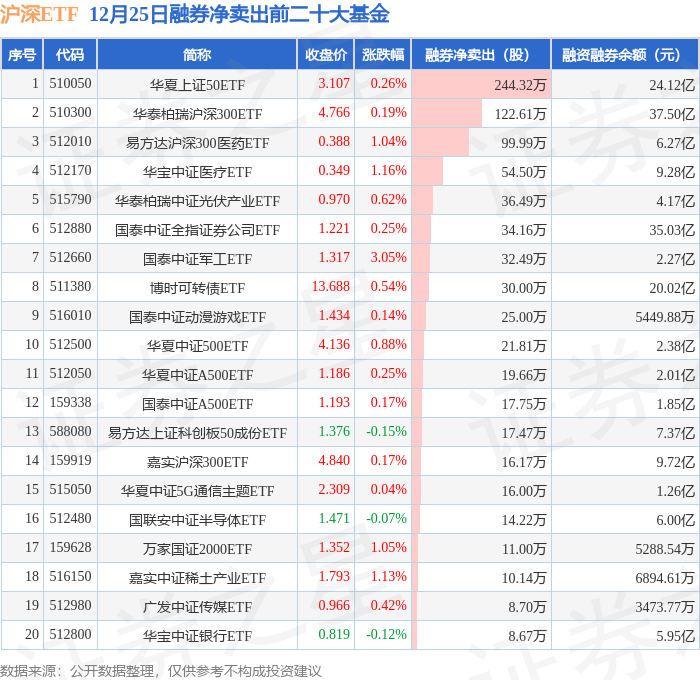Click the 涨跌幅 column header
The image size is (700, 680).
point(383,54)
